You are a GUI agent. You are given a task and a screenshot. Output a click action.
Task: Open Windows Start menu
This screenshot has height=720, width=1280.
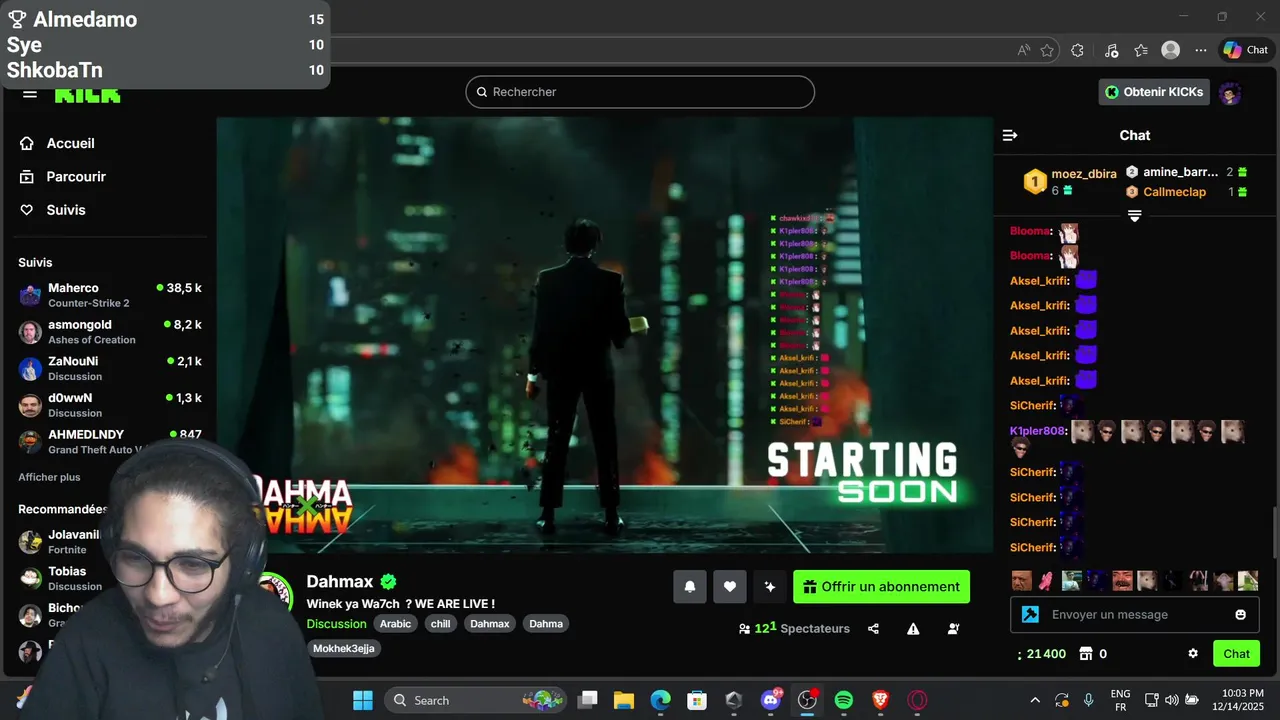tap(363, 700)
